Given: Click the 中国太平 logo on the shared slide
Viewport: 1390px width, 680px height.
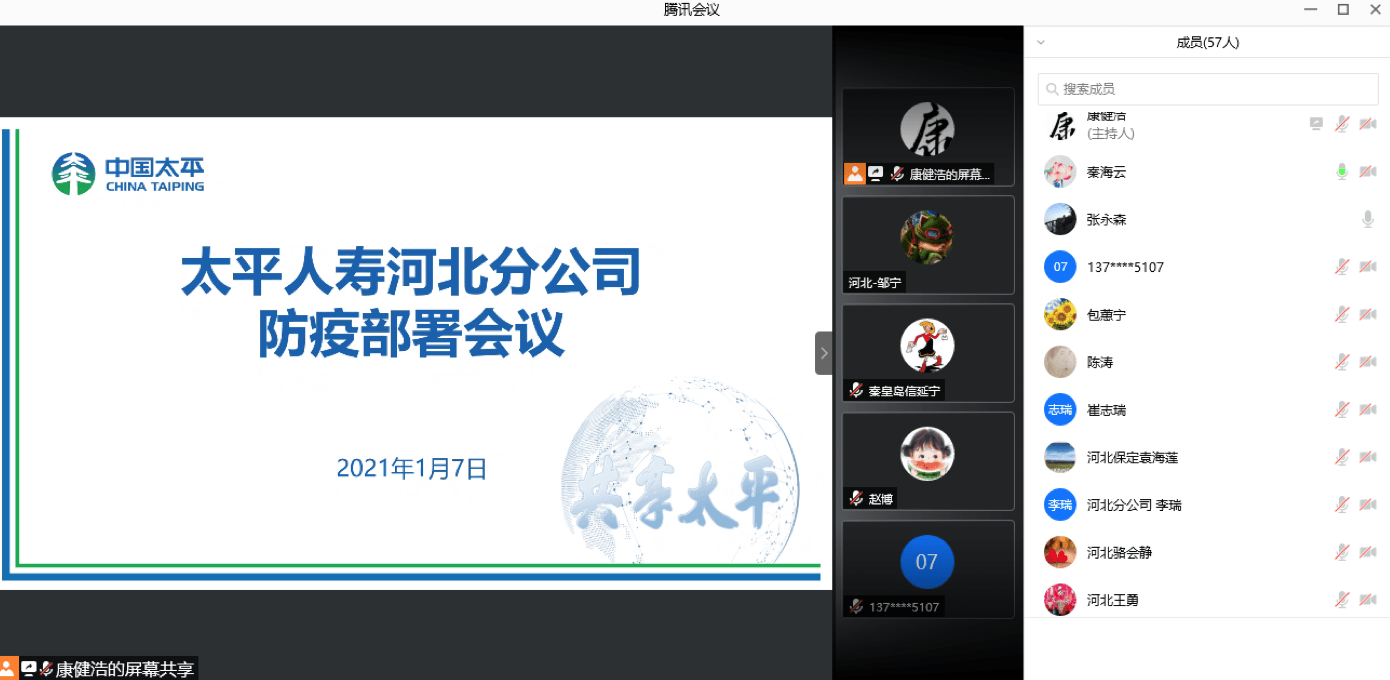Looking at the screenshot, I should pyautogui.click(x=128, y=174).
